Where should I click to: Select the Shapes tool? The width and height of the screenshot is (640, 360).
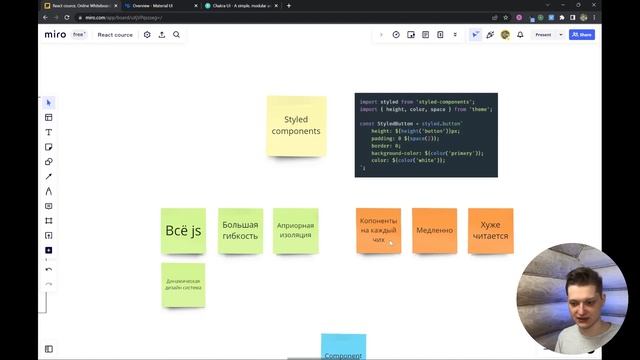pos(49,162)
